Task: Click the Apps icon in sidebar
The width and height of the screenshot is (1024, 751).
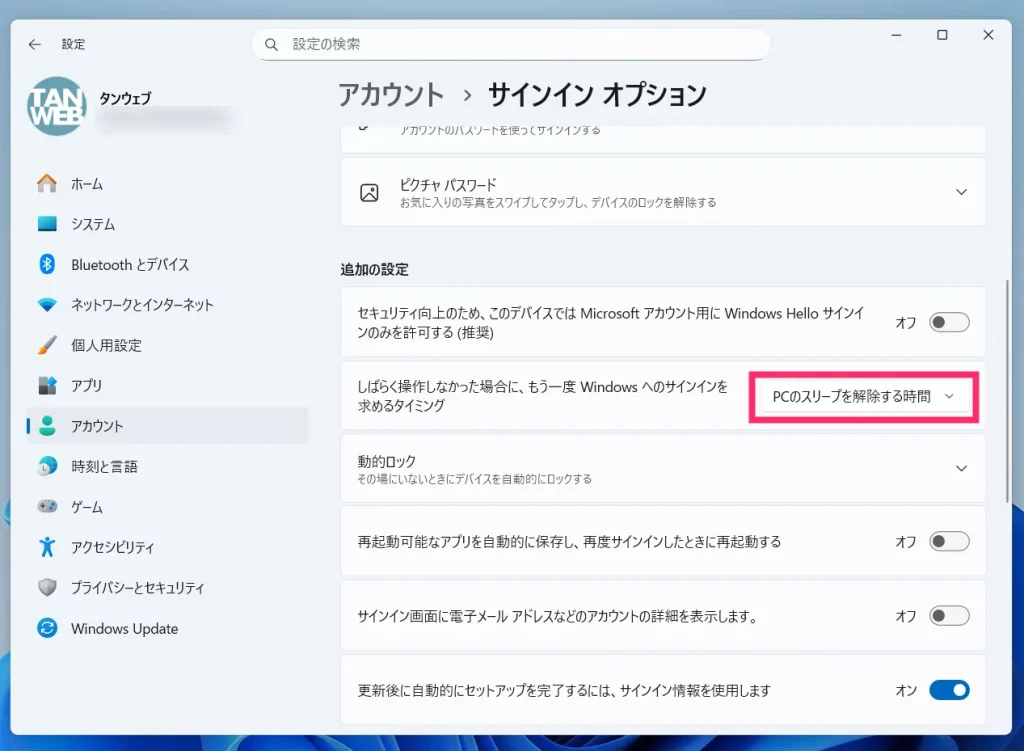Action: (x=47, y=385)
